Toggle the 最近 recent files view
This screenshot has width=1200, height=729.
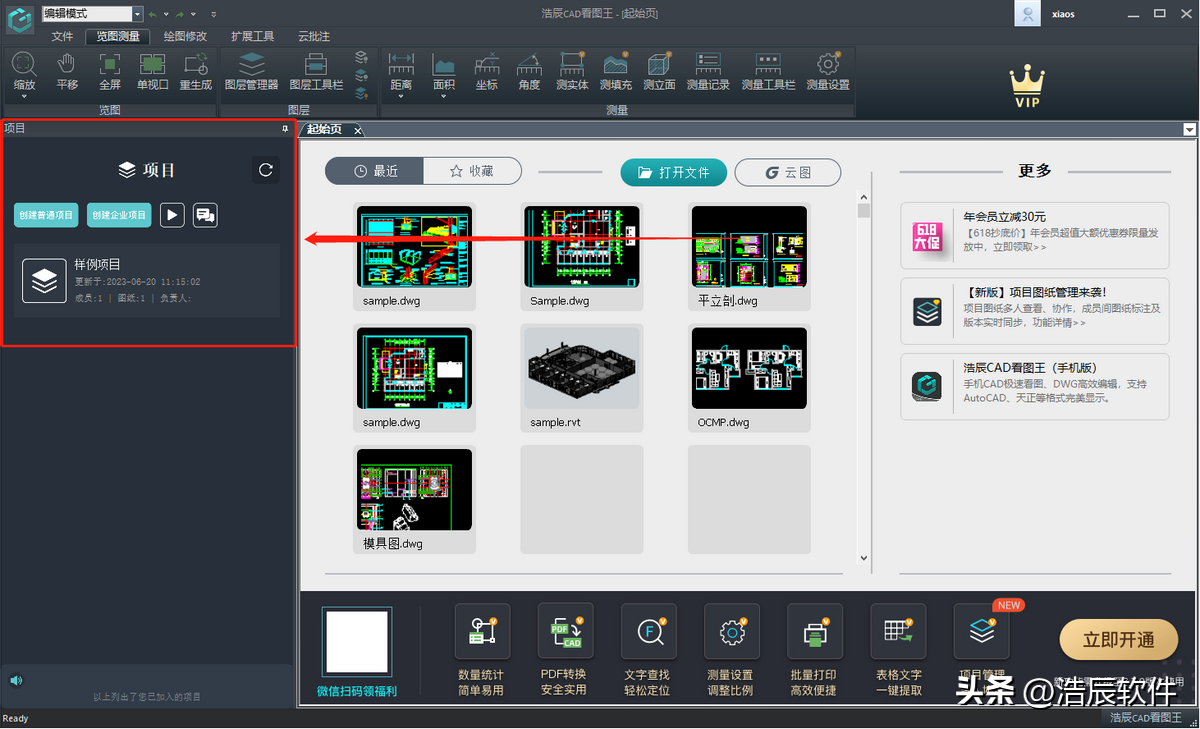coord(375,171)
